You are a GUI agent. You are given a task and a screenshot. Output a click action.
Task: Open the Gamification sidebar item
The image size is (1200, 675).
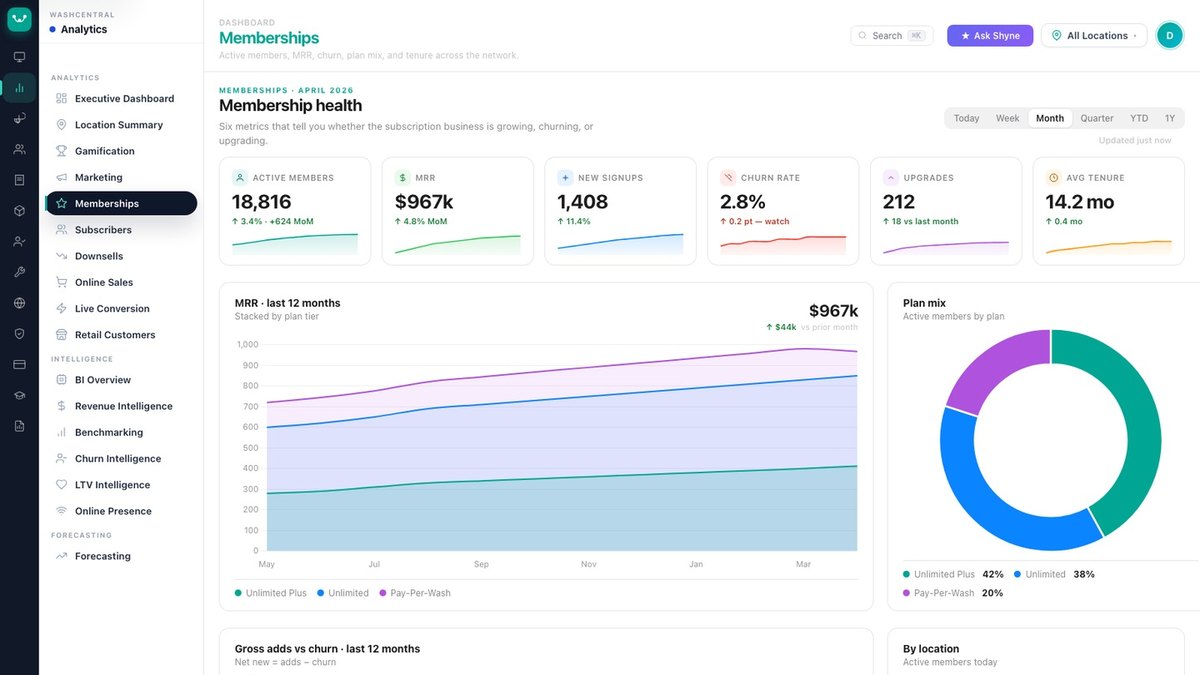point(121,151)
